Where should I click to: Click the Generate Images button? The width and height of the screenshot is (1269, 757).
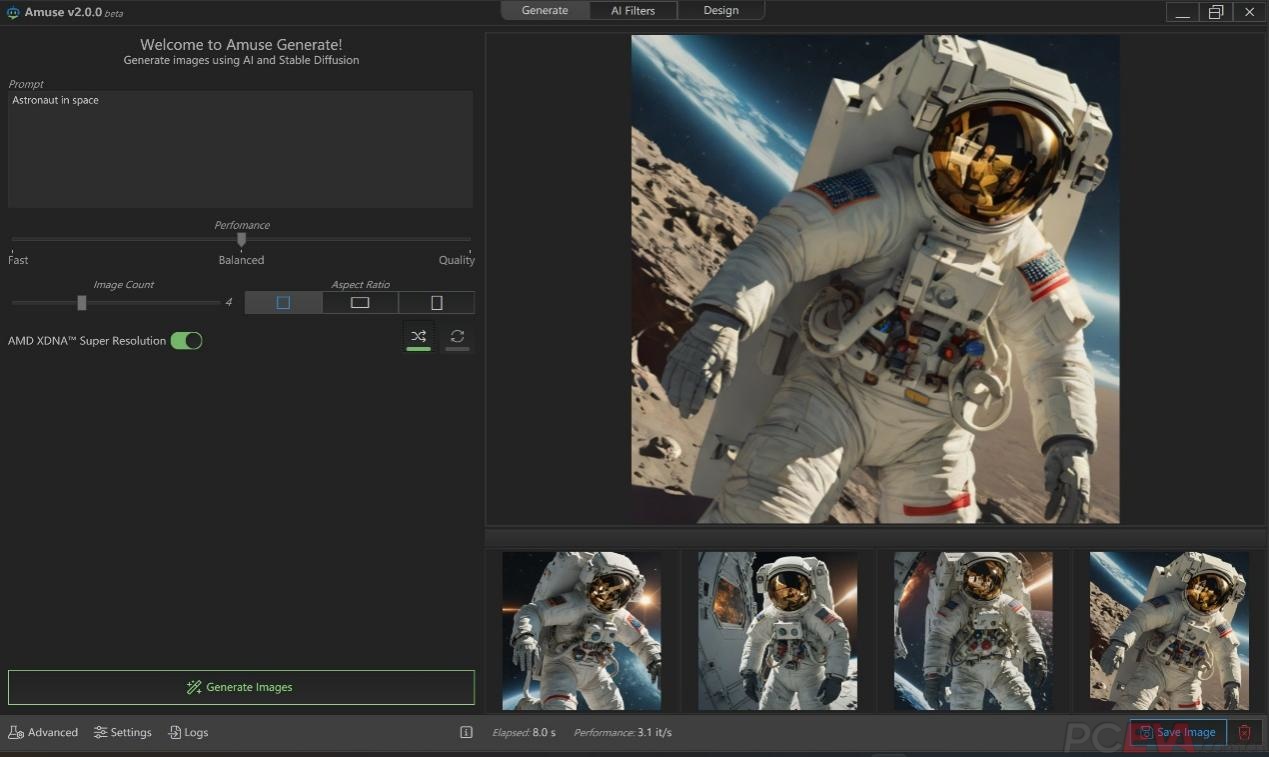point(241,687)
